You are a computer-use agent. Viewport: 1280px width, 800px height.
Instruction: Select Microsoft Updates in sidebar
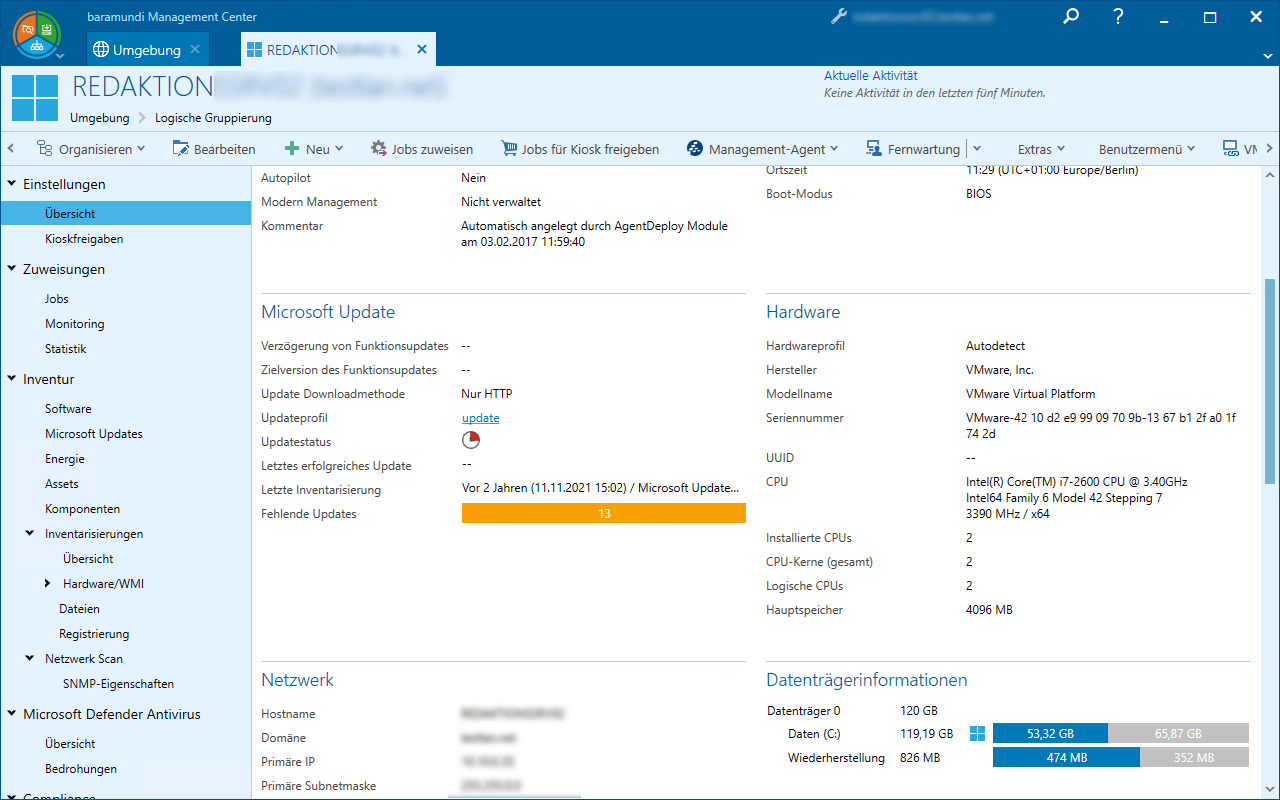94,434
